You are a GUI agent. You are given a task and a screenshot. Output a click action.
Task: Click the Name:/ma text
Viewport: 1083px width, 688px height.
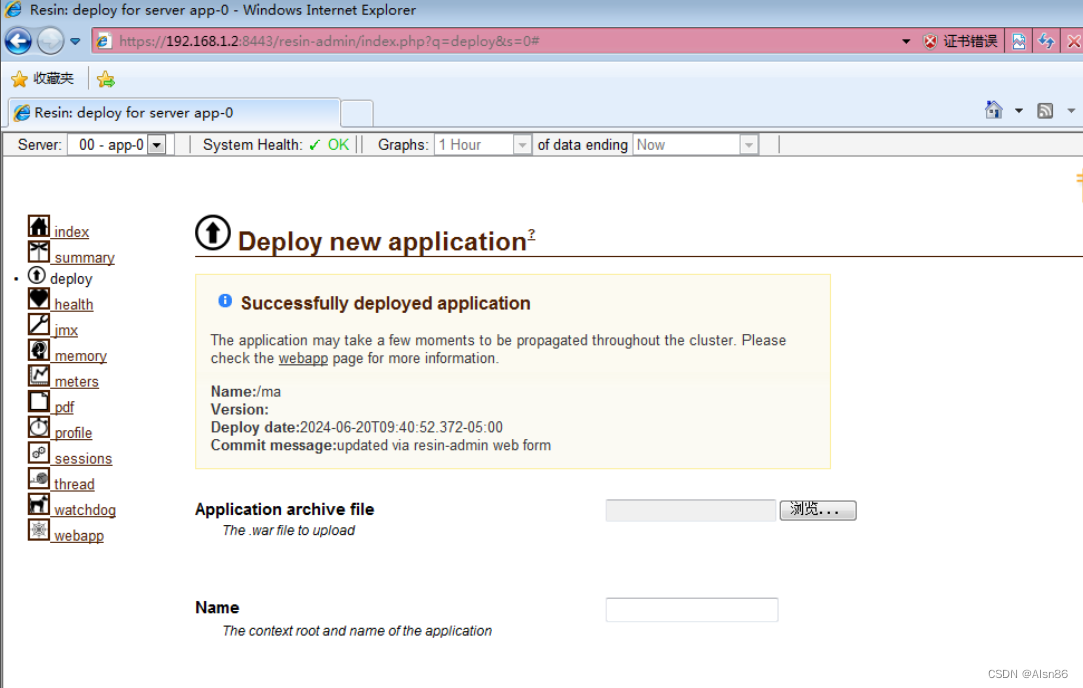[246, 392]
